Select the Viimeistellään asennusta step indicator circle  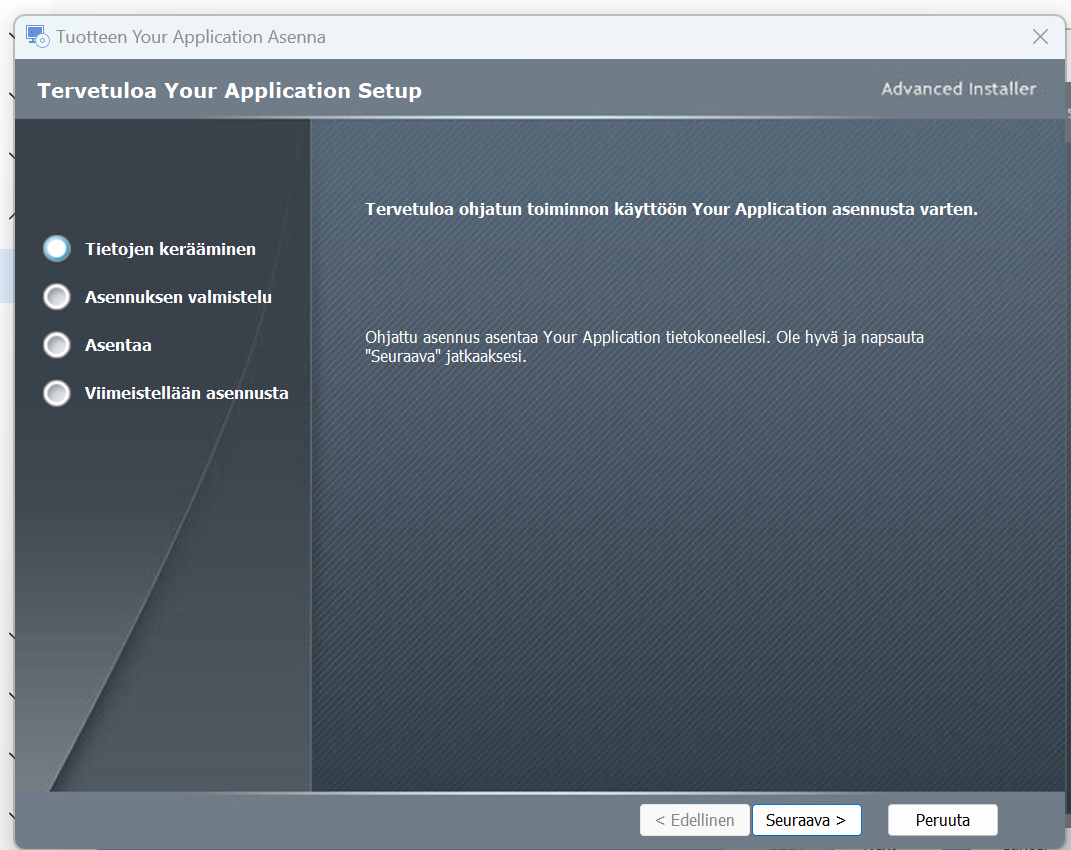(x=57, y=393)
